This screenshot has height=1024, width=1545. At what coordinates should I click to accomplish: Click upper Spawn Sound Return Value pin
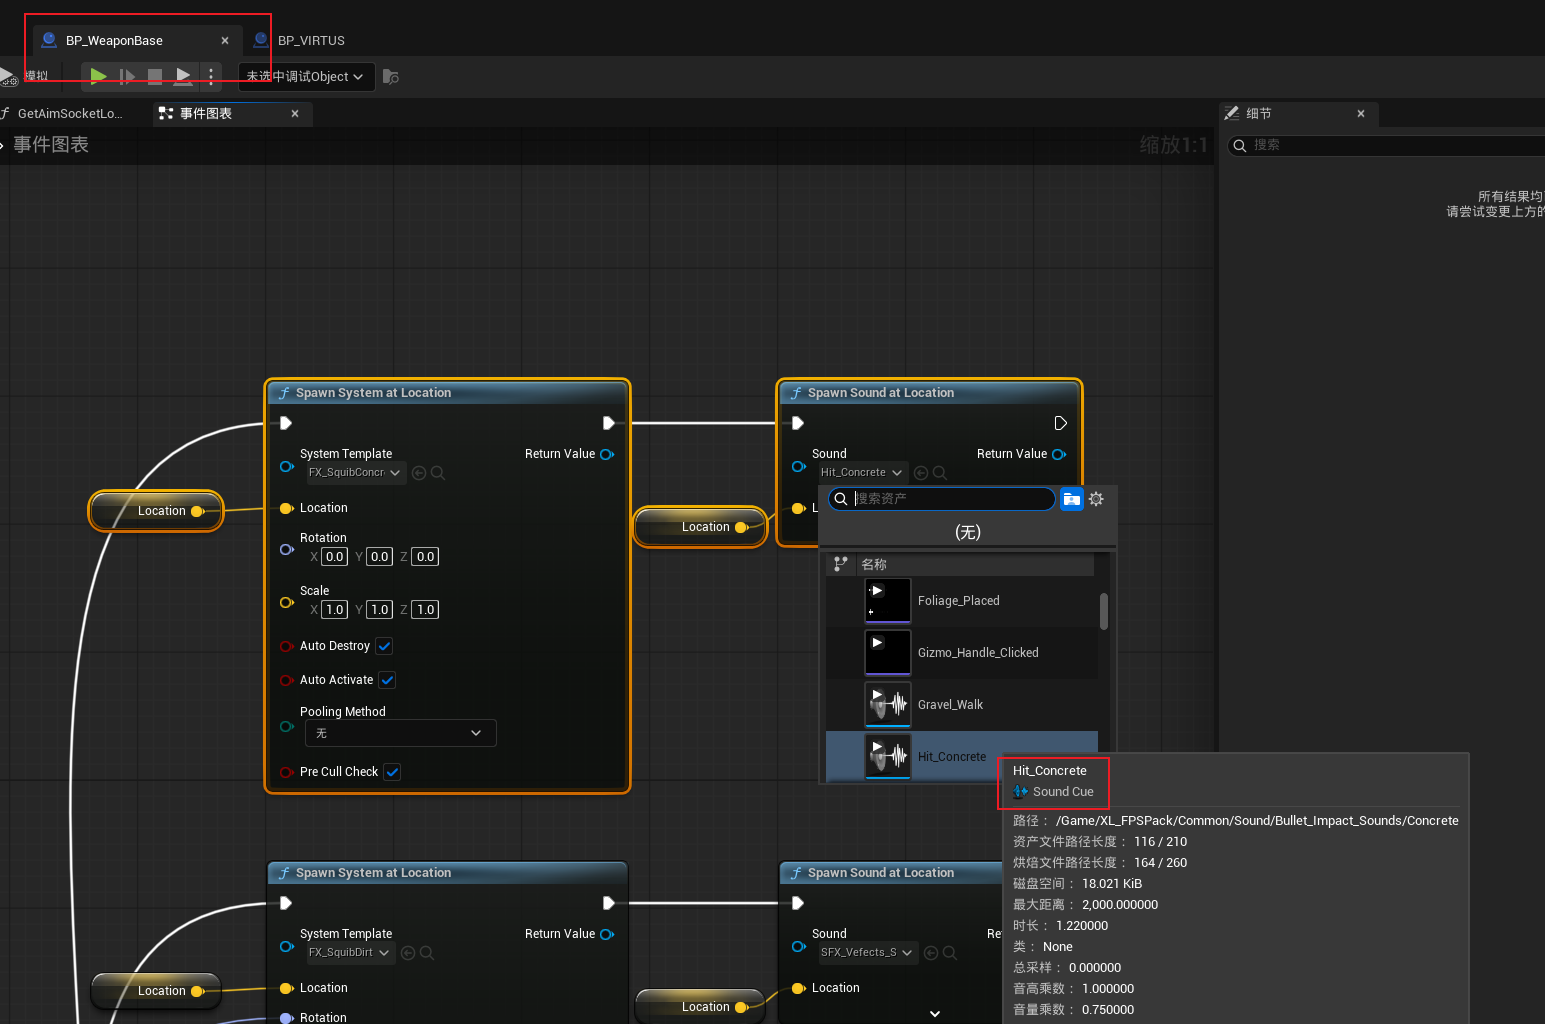(x=1059, y=454)
